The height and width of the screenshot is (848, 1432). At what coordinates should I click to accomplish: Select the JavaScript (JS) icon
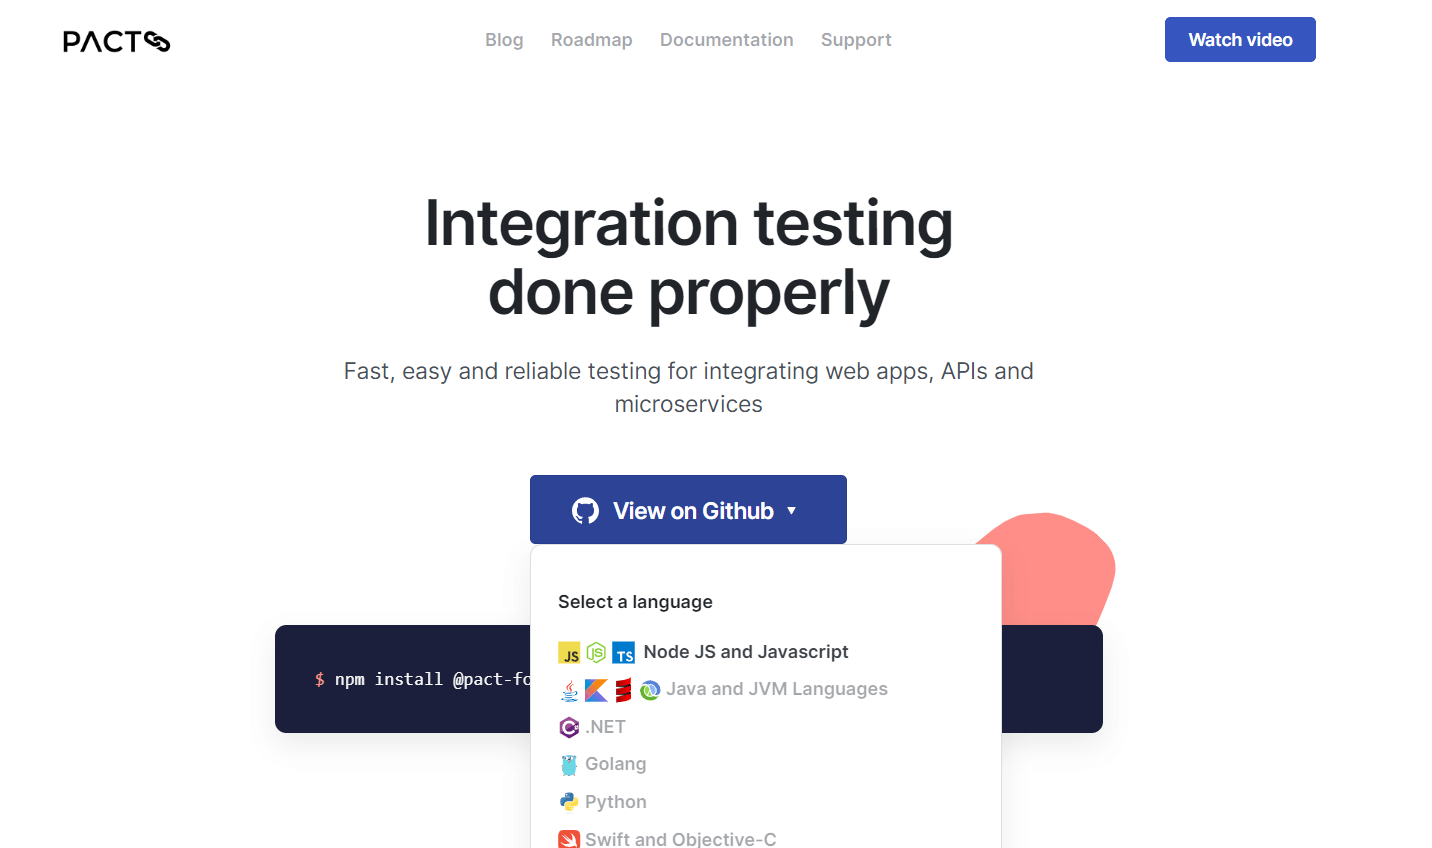click(x=569, y=651)
